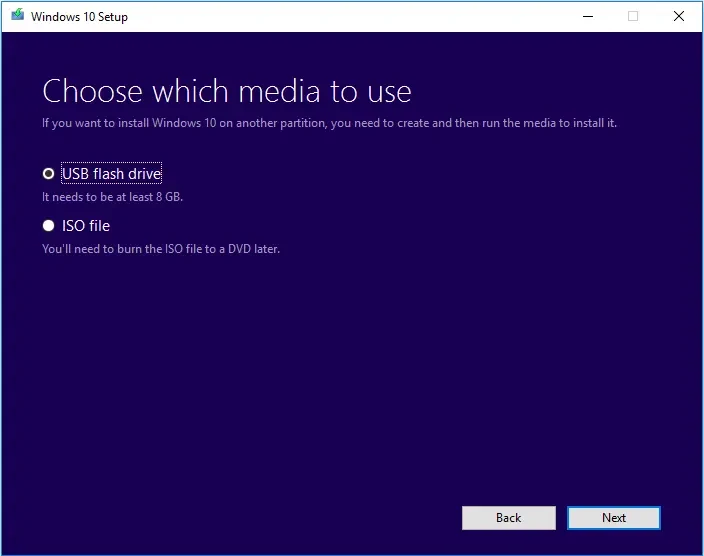Go back using the Back button
The image size is (704, 556).
click(x=508, y=517)
